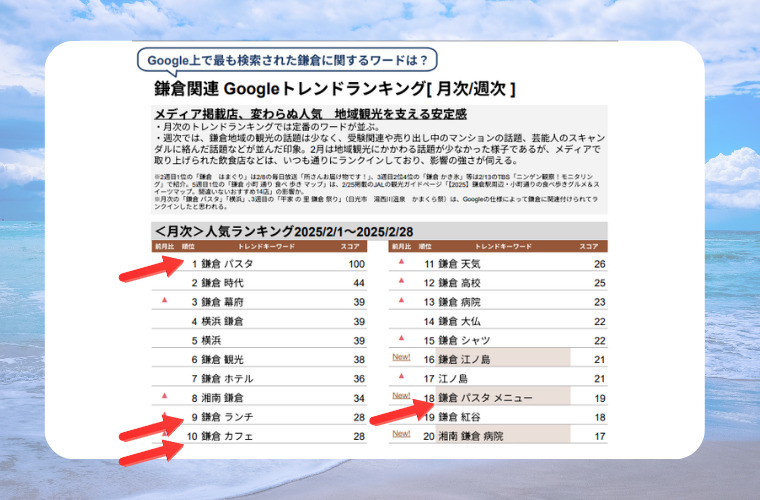Click the score 100 for 鎌倉 パスタ
The image size is (760, 500).
[356, 264]
